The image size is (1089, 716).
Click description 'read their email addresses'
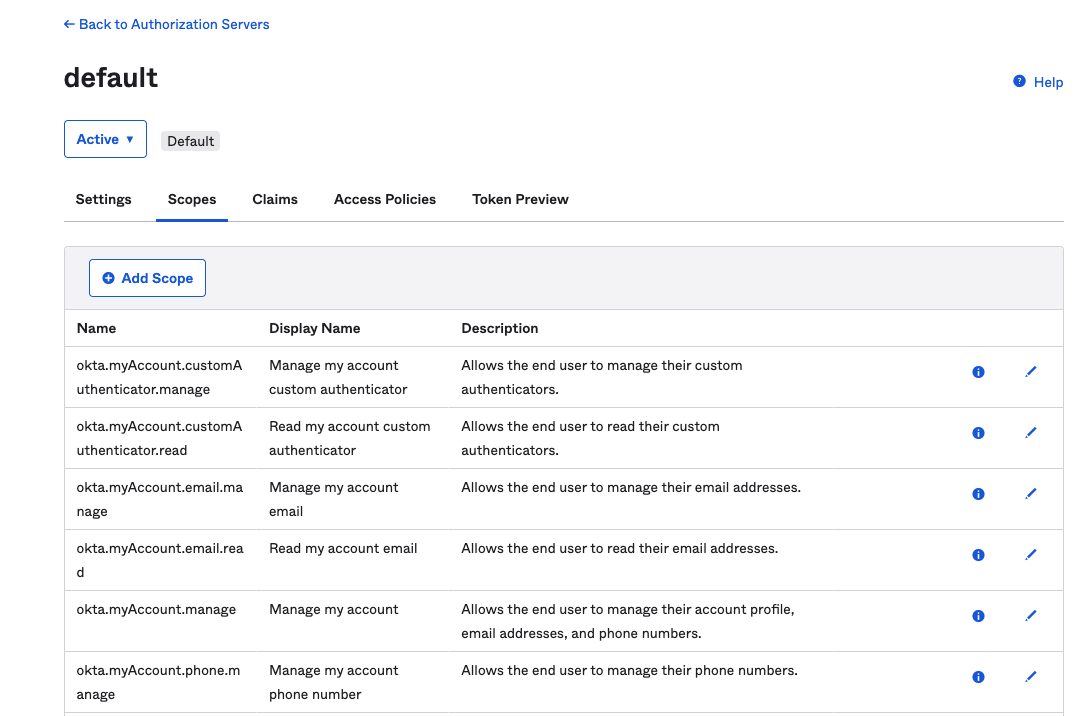tap(620, 549)
